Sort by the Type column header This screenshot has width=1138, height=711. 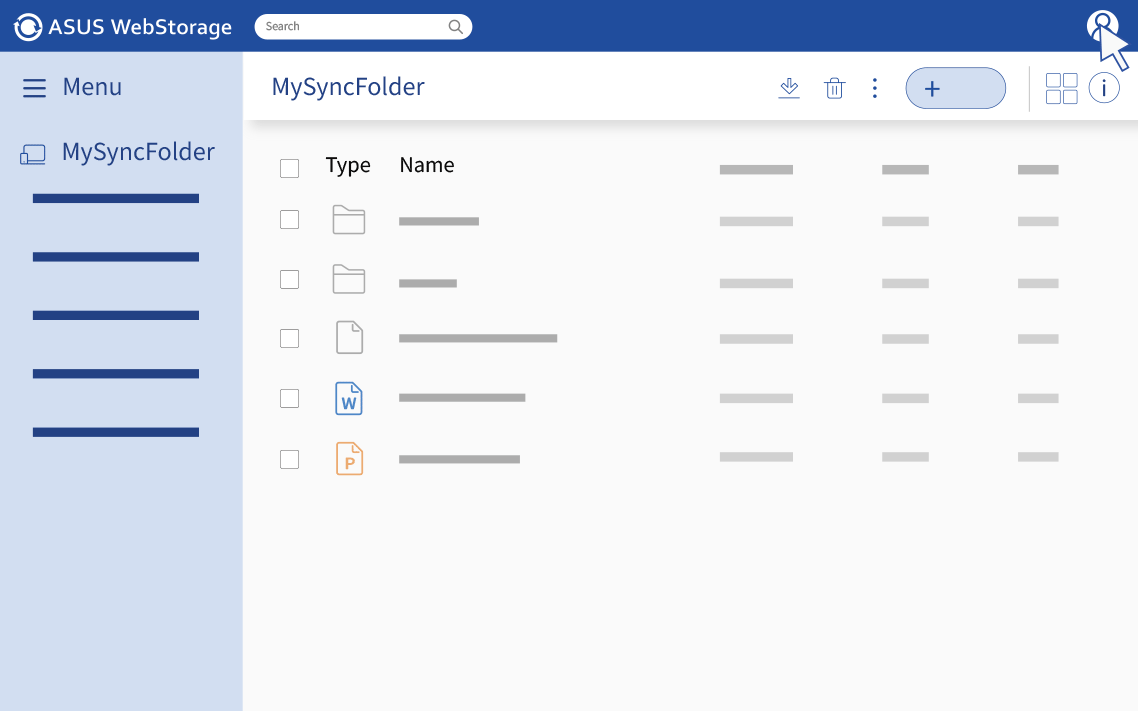click(348, 165)
